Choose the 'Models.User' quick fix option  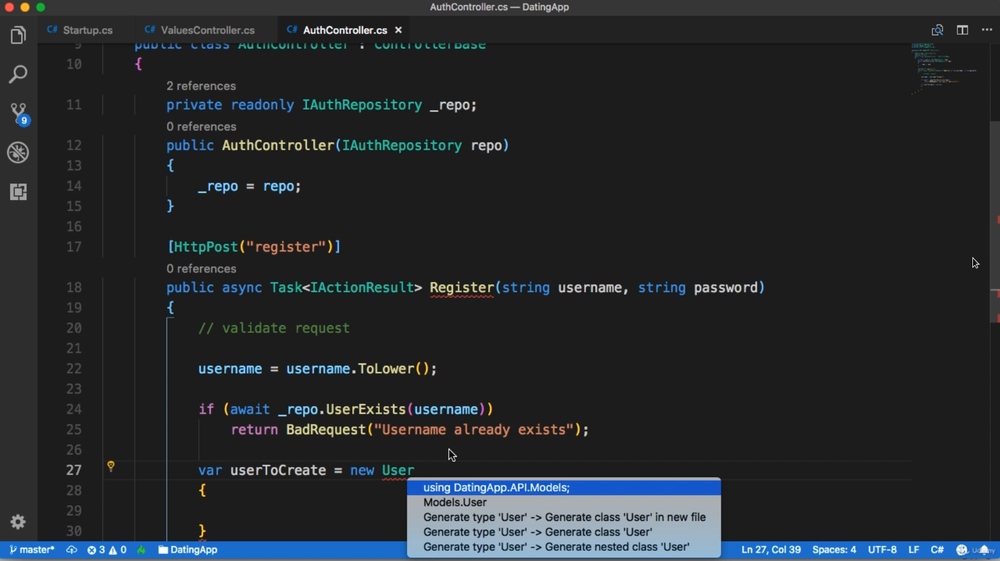(x=564, y=502)
